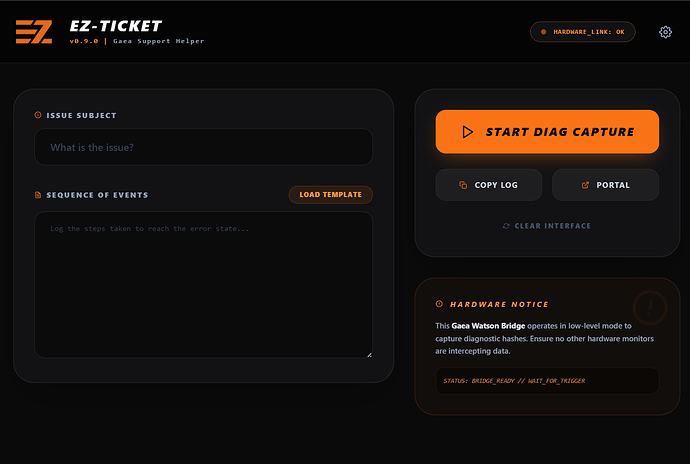Image resolution: width=690 pixels, height=464 pixels.
Task: Click the Clear Interface link
Action: click(547, 226)
